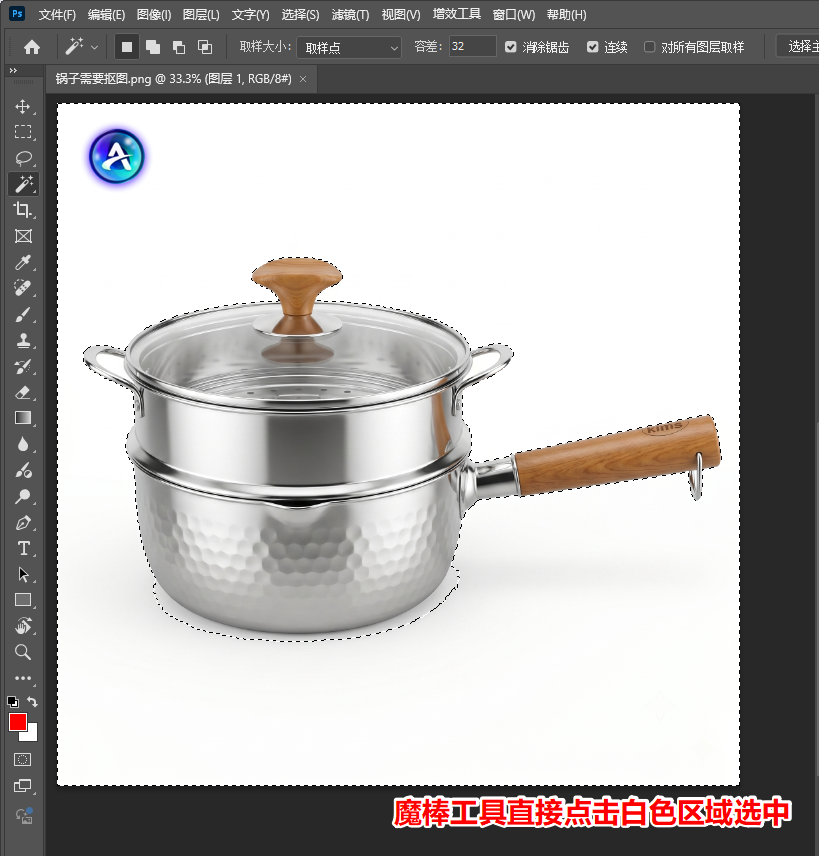Toggle Quick Mask mode
The image size is (819, 856).
click(x=22, y=759)
